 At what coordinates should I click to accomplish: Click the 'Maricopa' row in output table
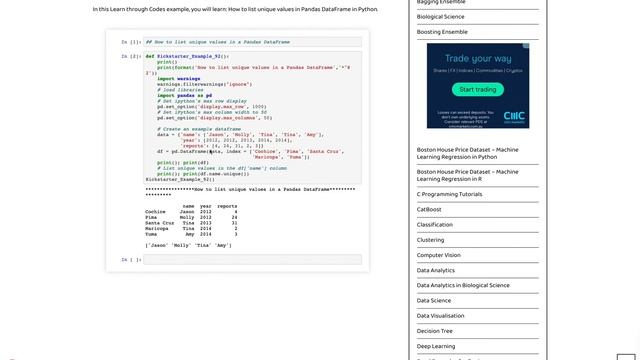click(x=191, y=229)
